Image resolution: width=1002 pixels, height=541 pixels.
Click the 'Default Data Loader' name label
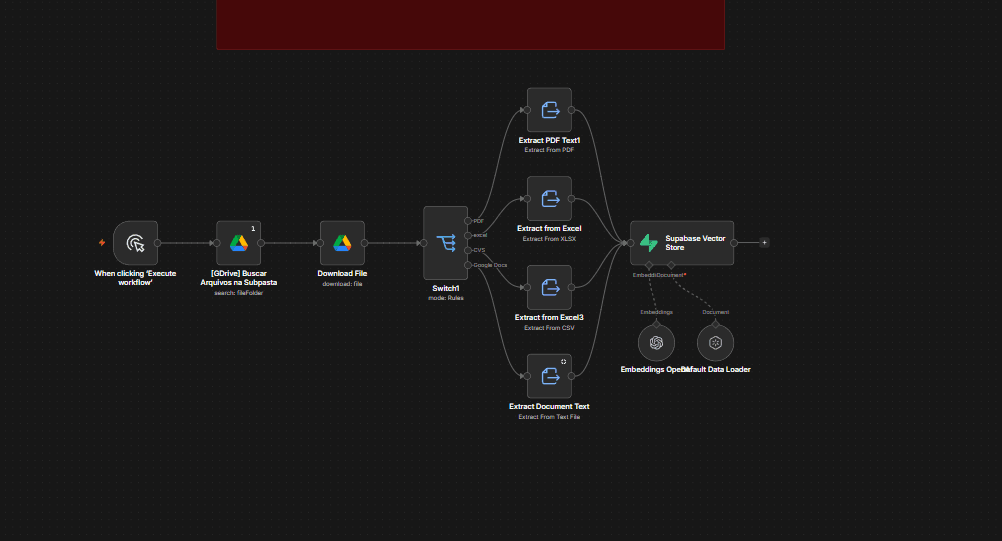(717, 369)
